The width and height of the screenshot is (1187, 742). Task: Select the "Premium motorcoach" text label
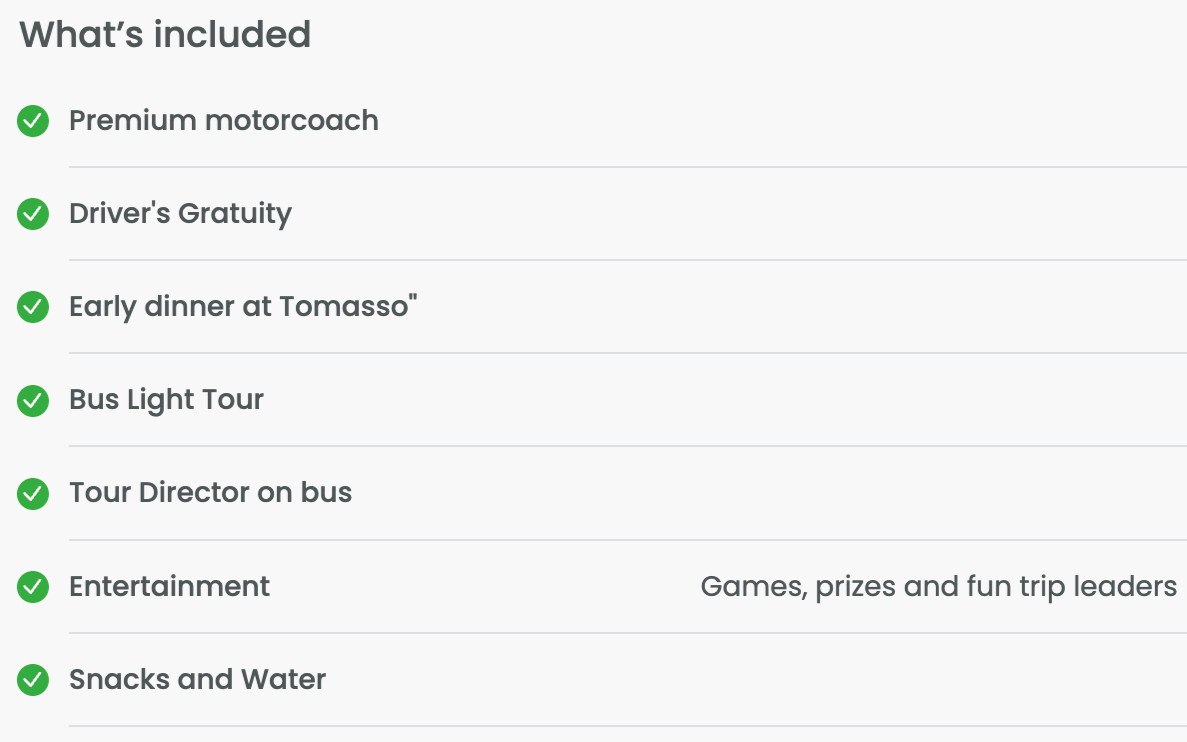(x=224, y=121)
